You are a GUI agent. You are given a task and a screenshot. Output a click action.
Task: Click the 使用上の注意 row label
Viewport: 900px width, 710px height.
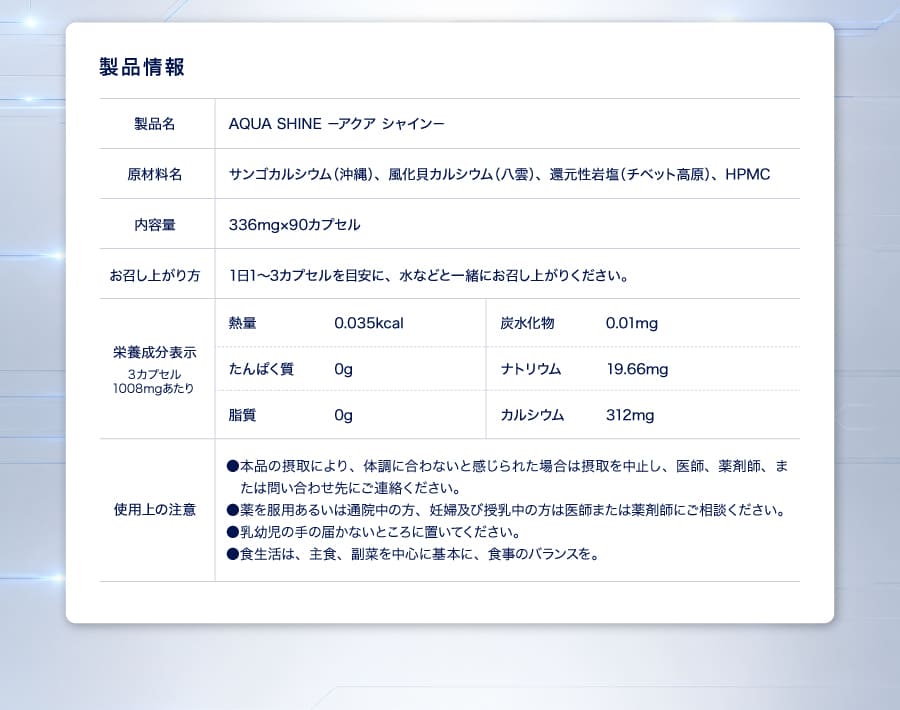coord(154,510)
